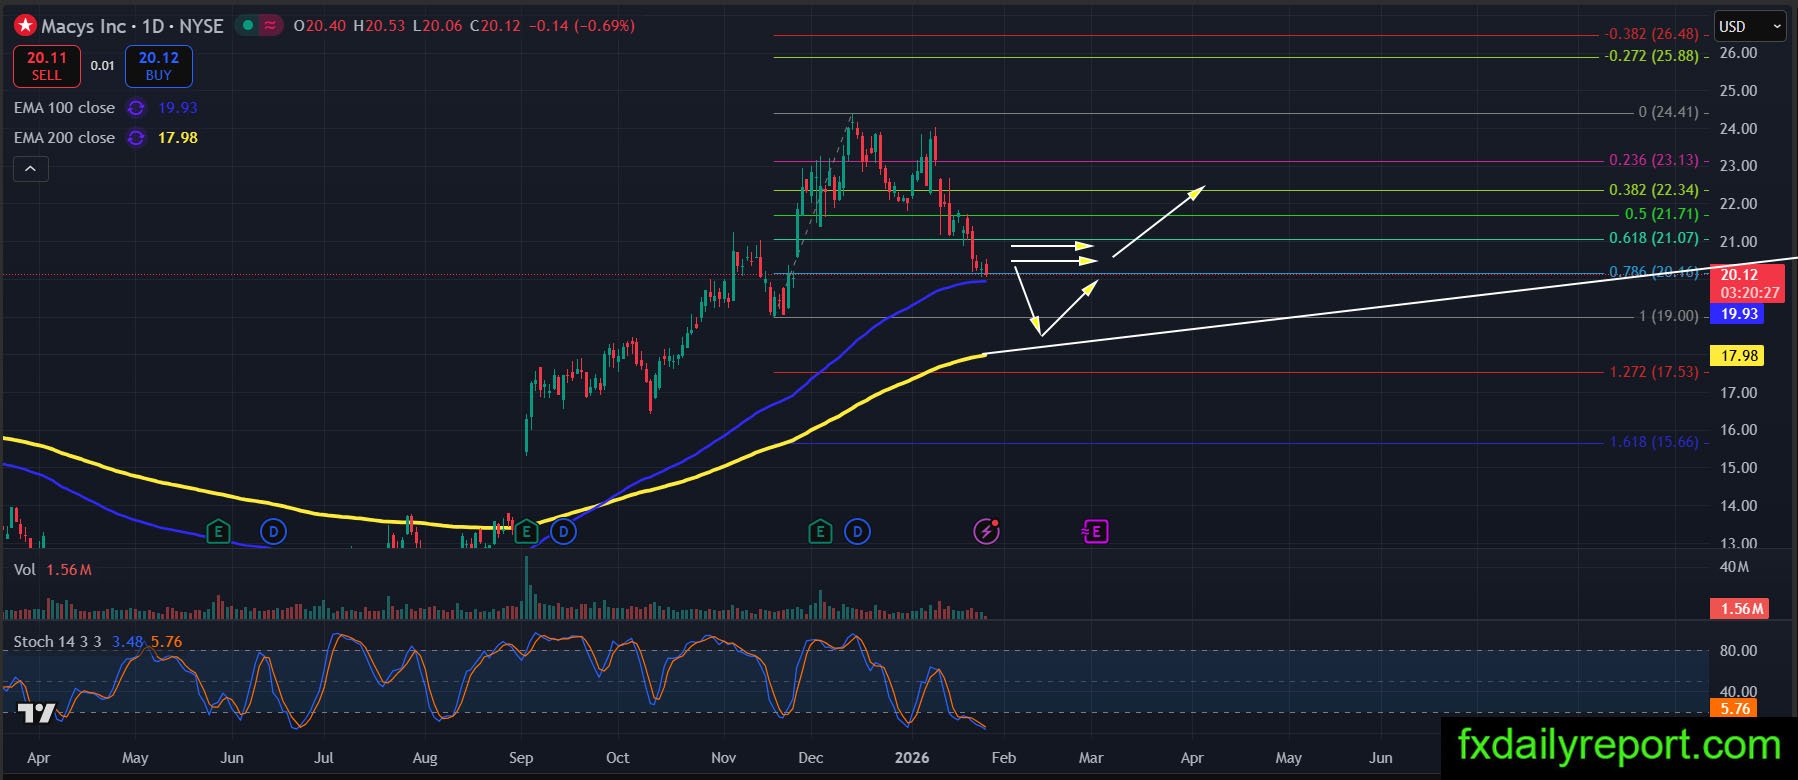Screen dimensions: 1798x780
Task: Click the pink data-mode icon beside market status
Action: coord(270,25)
